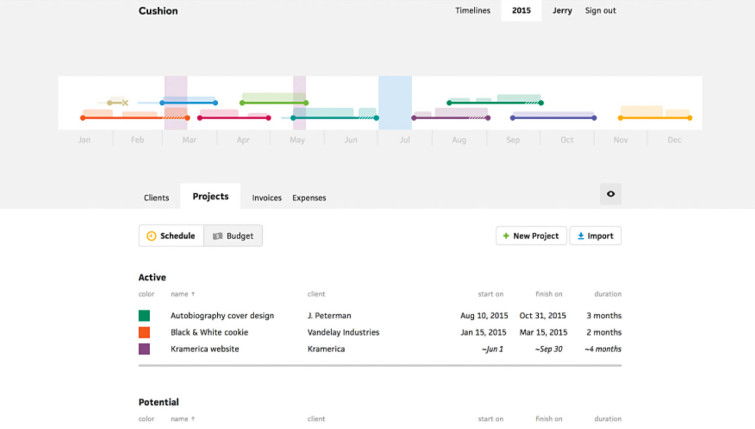
Task: Click the purple Kramerica website swatch
Action: 144,349
